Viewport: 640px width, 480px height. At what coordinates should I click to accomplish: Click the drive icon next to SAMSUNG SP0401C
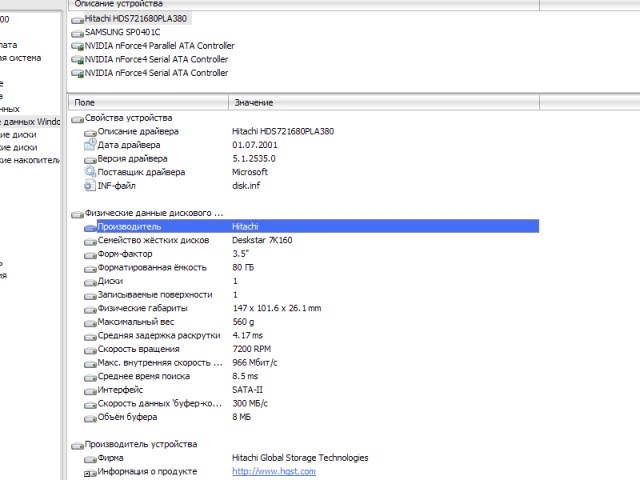pos(77,33)
